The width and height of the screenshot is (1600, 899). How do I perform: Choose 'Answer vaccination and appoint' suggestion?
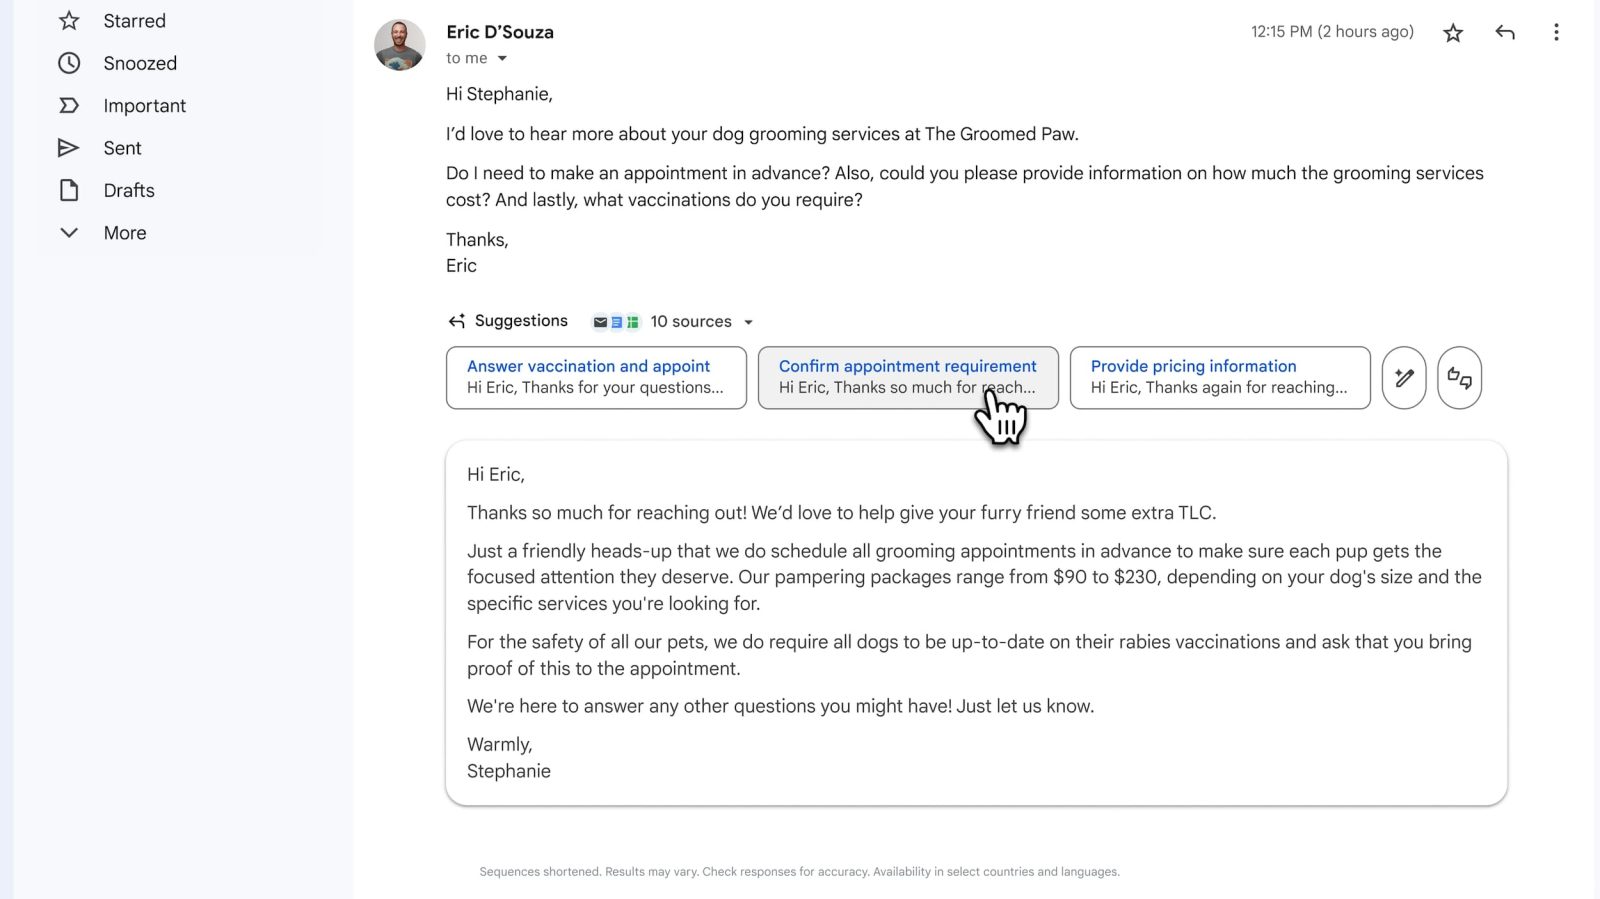pos(596,377)
